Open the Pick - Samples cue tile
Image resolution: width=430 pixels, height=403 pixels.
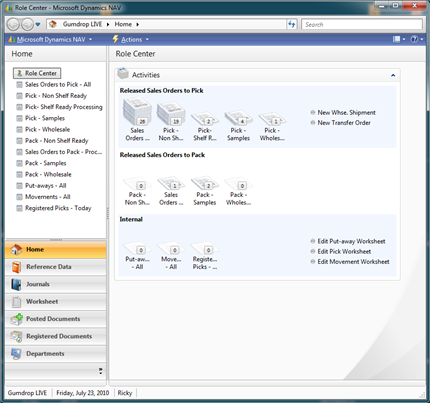click(x=238, y=126)
